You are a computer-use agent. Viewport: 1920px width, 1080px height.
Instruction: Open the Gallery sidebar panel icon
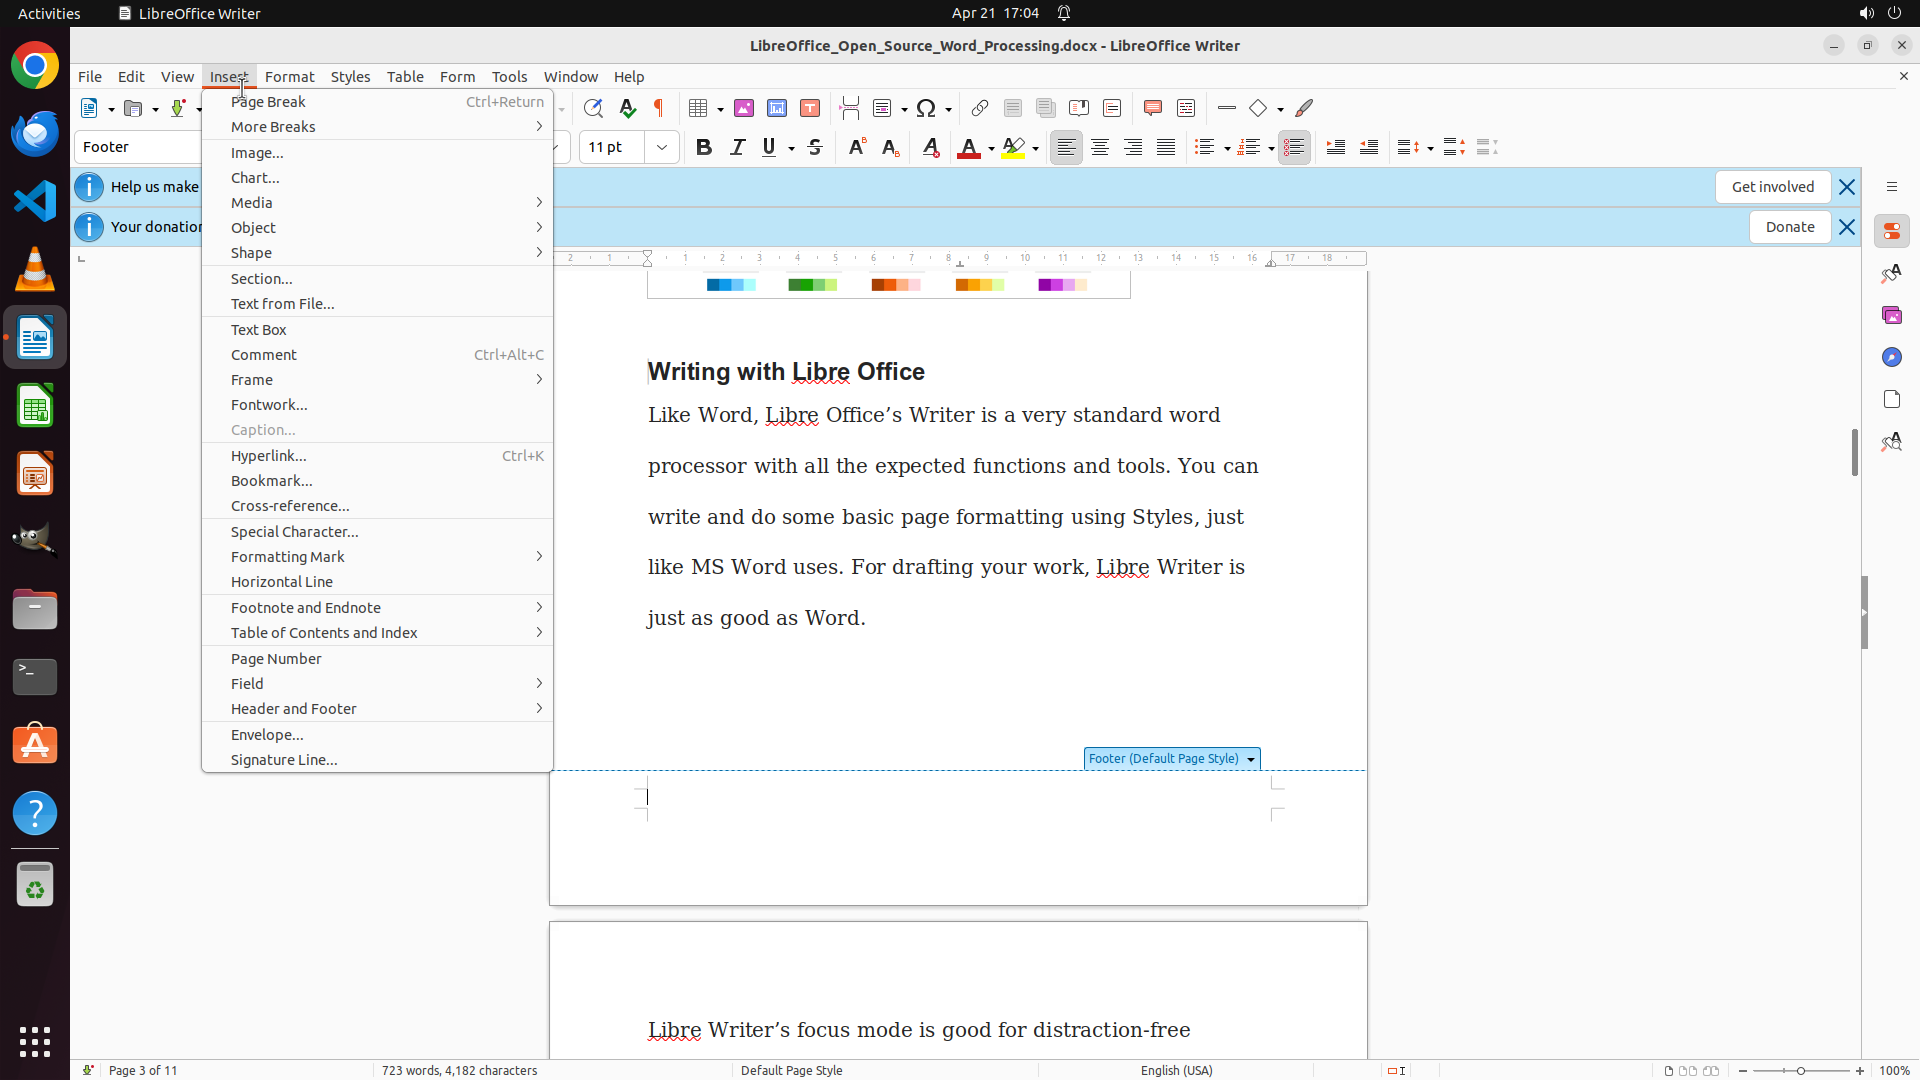[x=1891, y=315]
